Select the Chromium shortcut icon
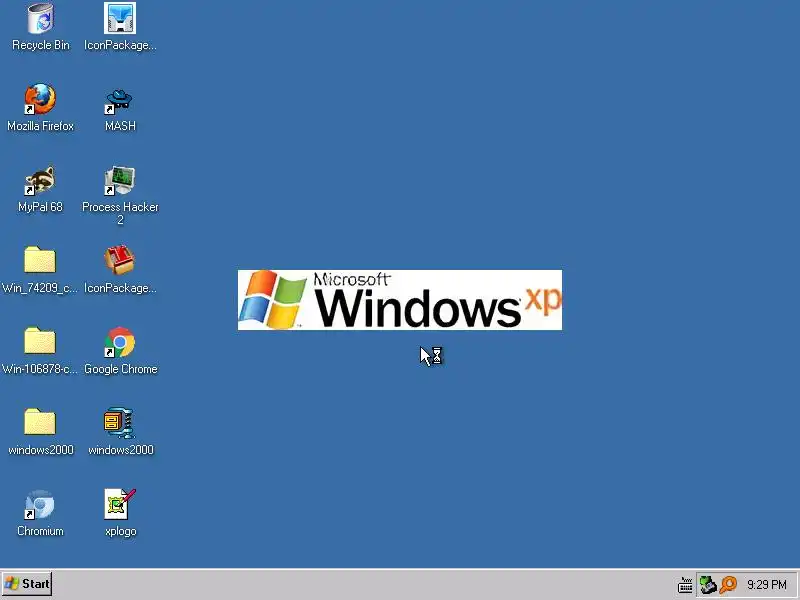The width and height of the screenshot is (800, 600). point(40,504)
